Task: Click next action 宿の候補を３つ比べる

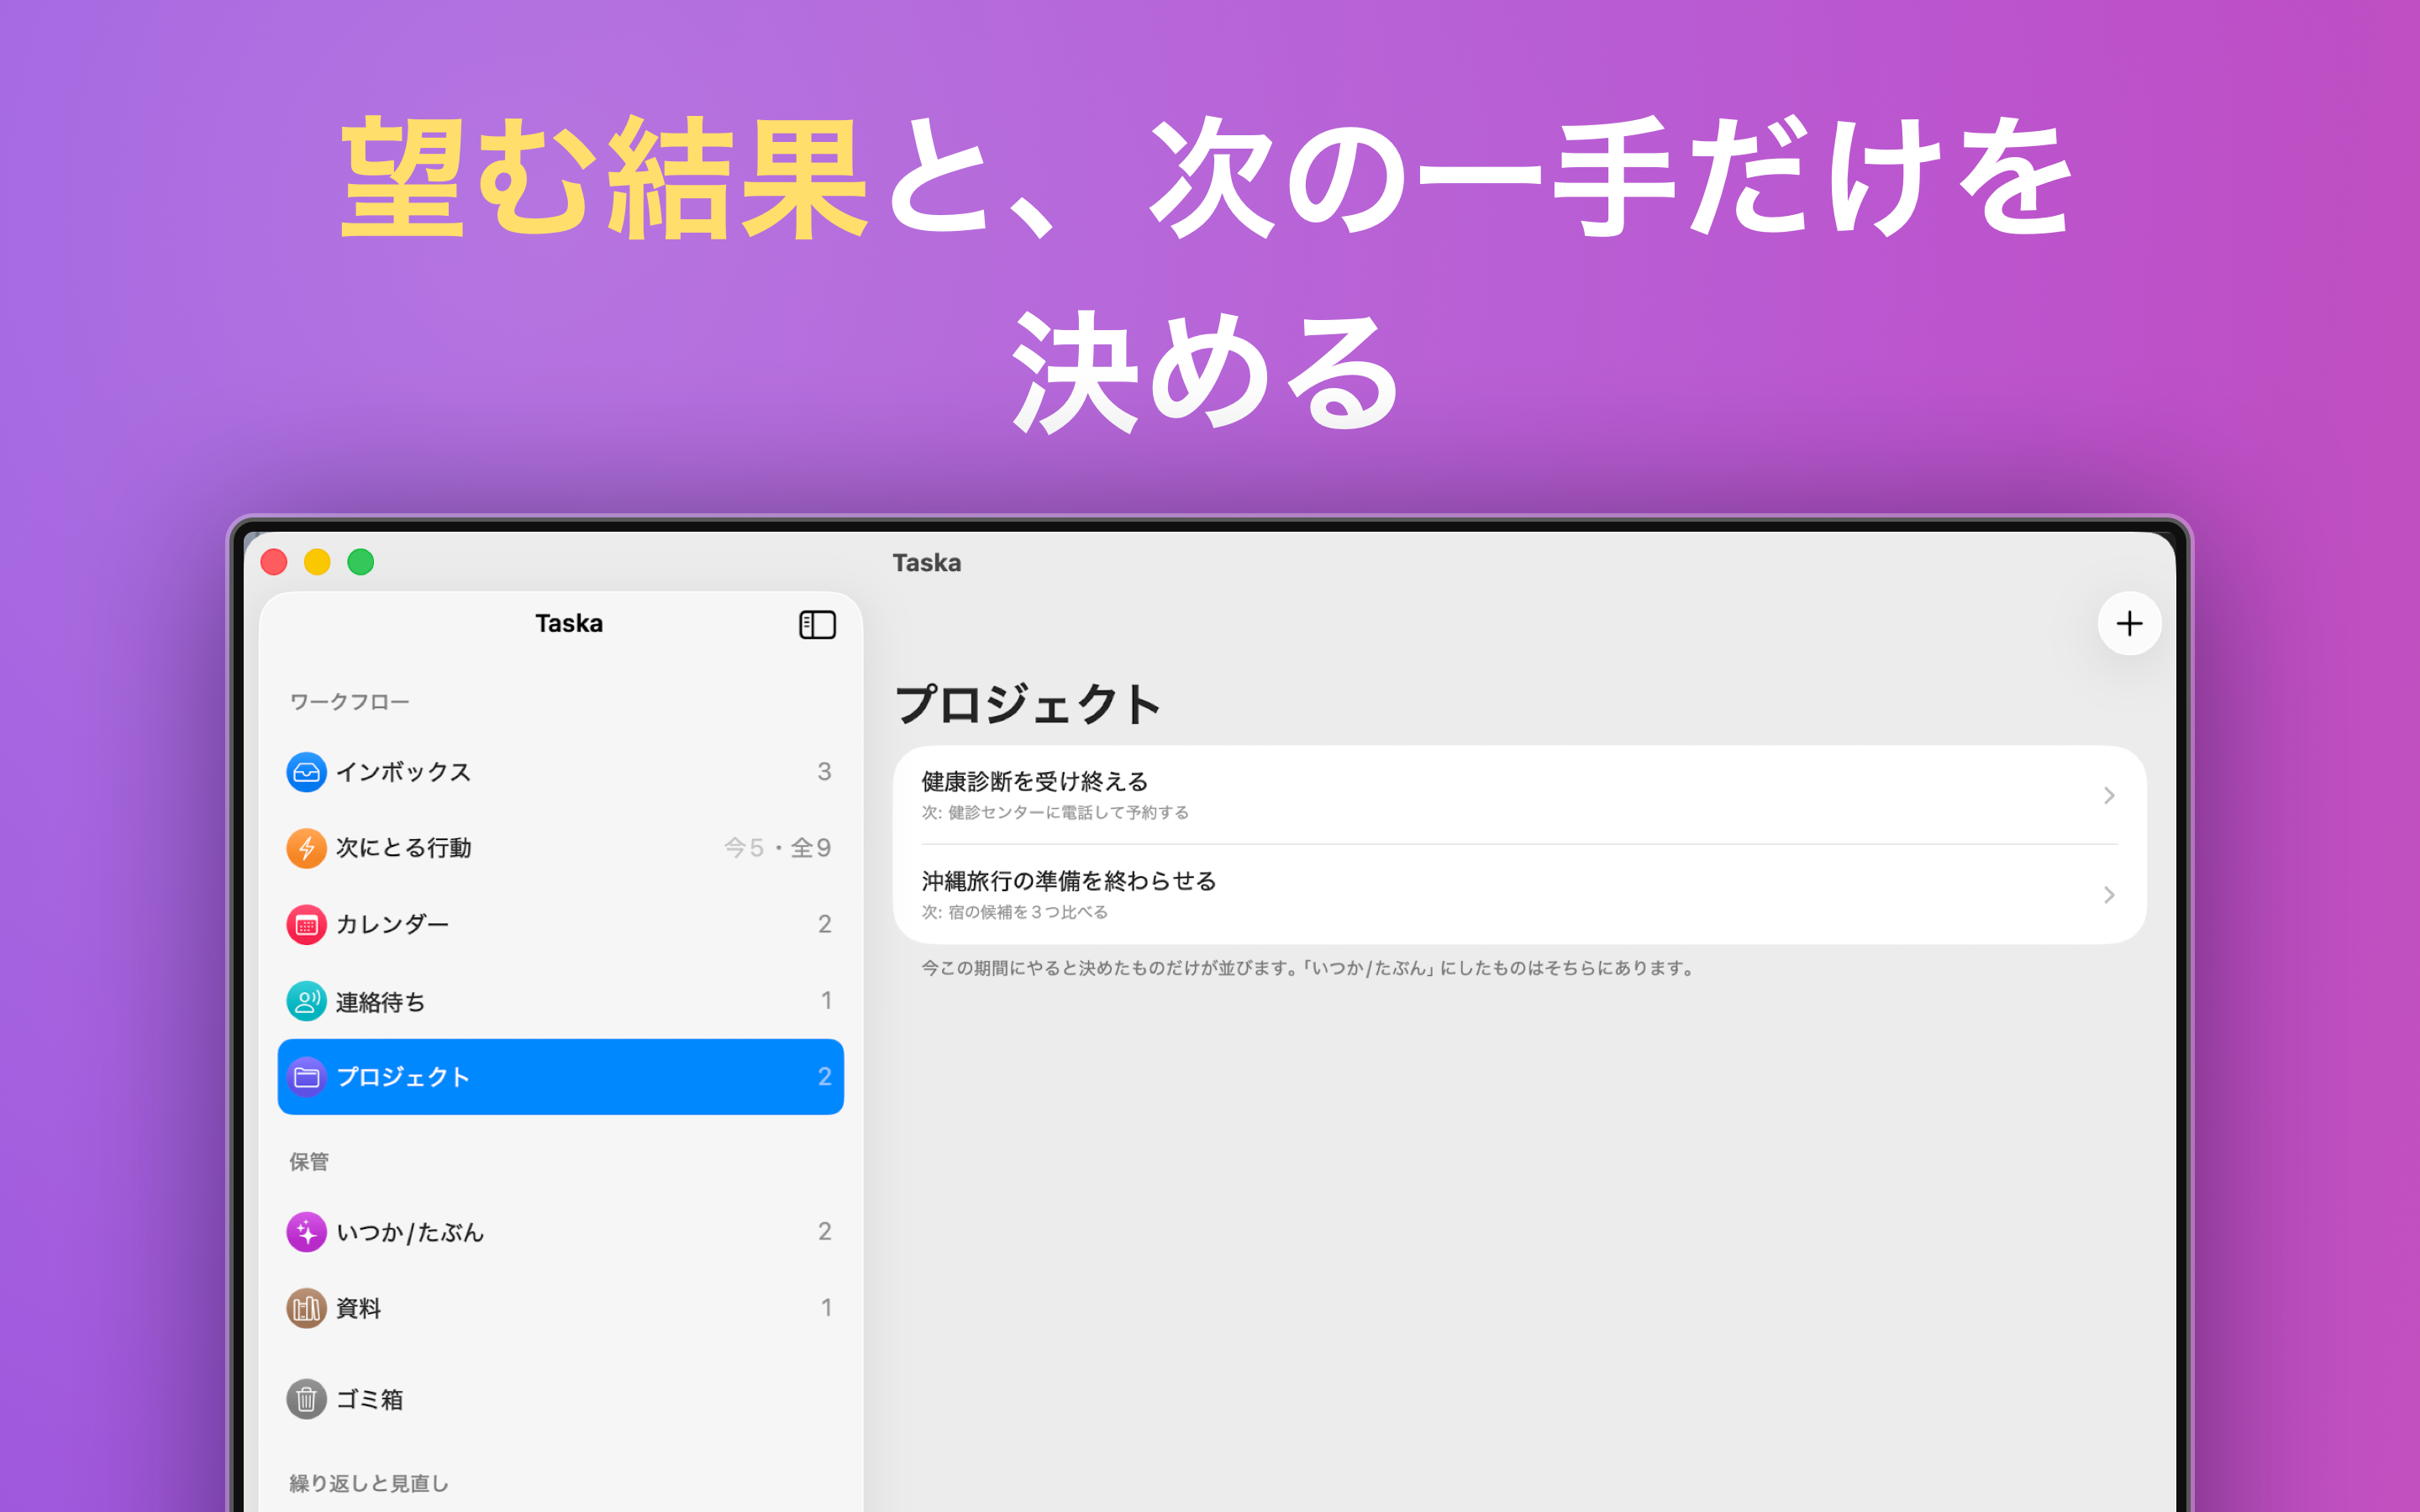Action: (x=1028, y=912)
